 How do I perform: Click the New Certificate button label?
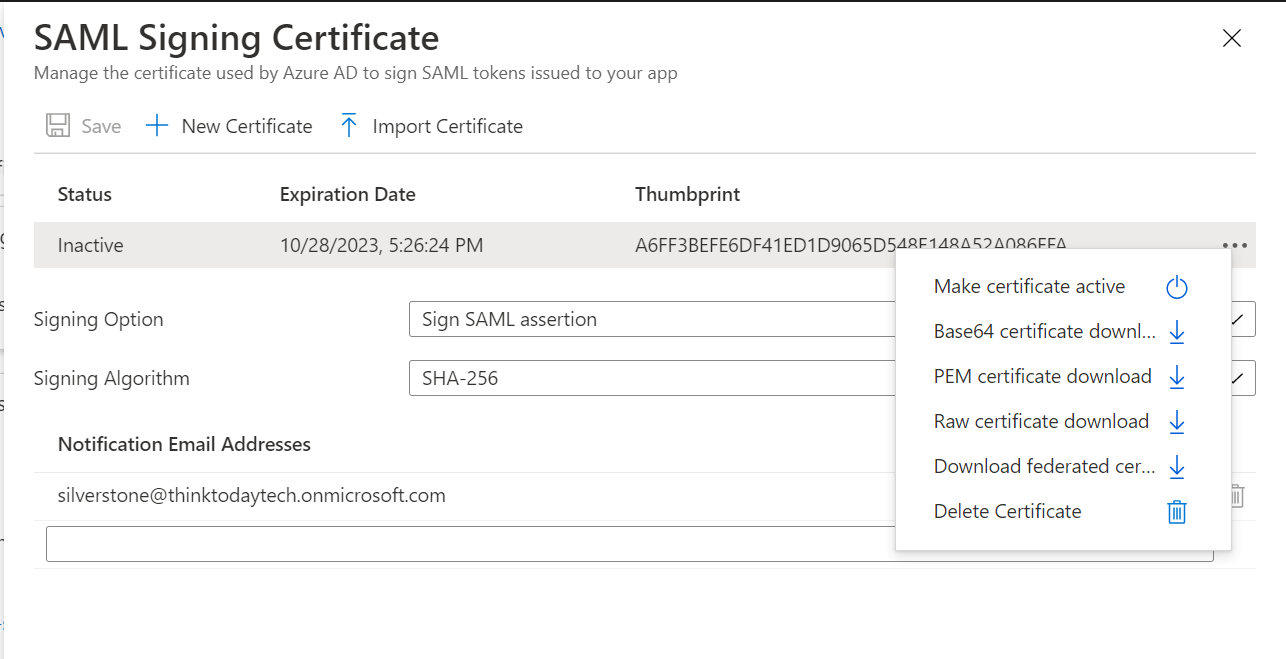click(247, 127)
